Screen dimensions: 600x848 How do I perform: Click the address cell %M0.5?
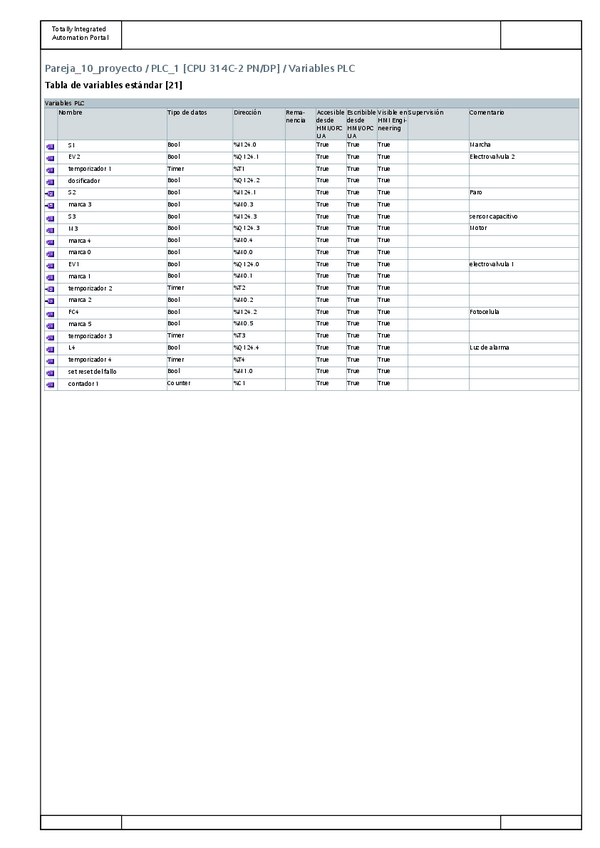[x=259, y=324]
